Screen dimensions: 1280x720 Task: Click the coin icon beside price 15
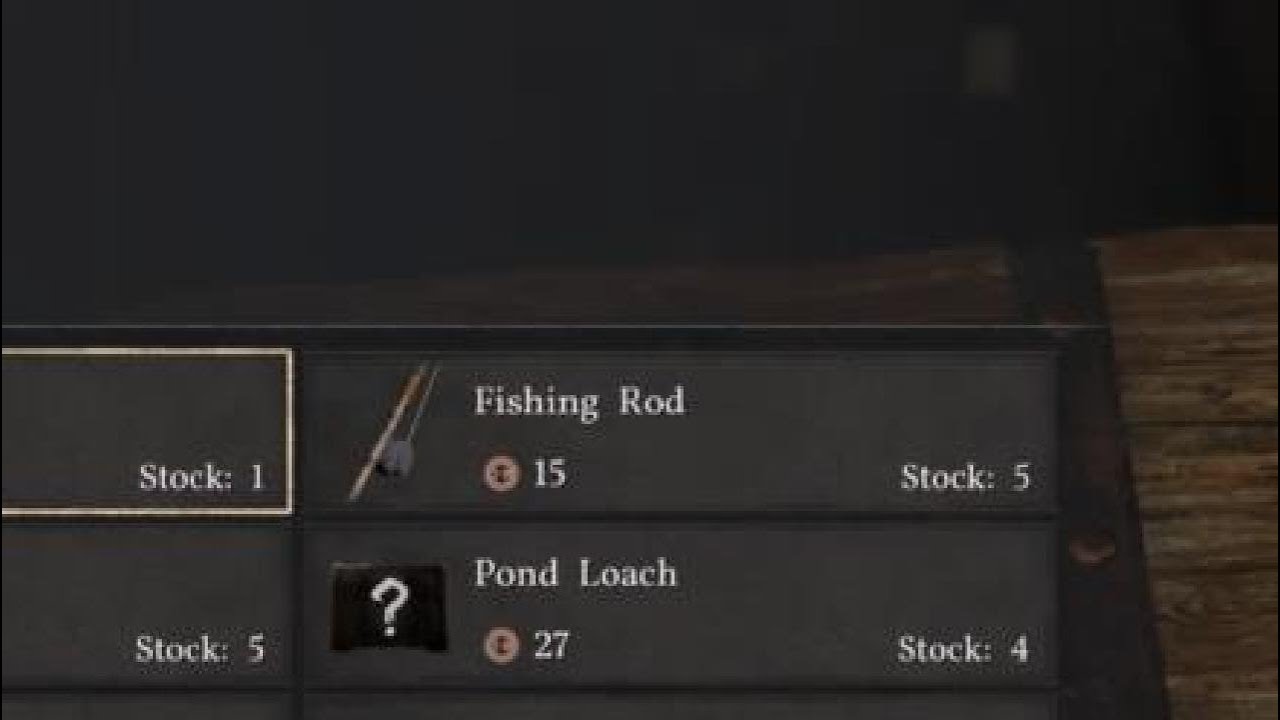pos(501,473)
